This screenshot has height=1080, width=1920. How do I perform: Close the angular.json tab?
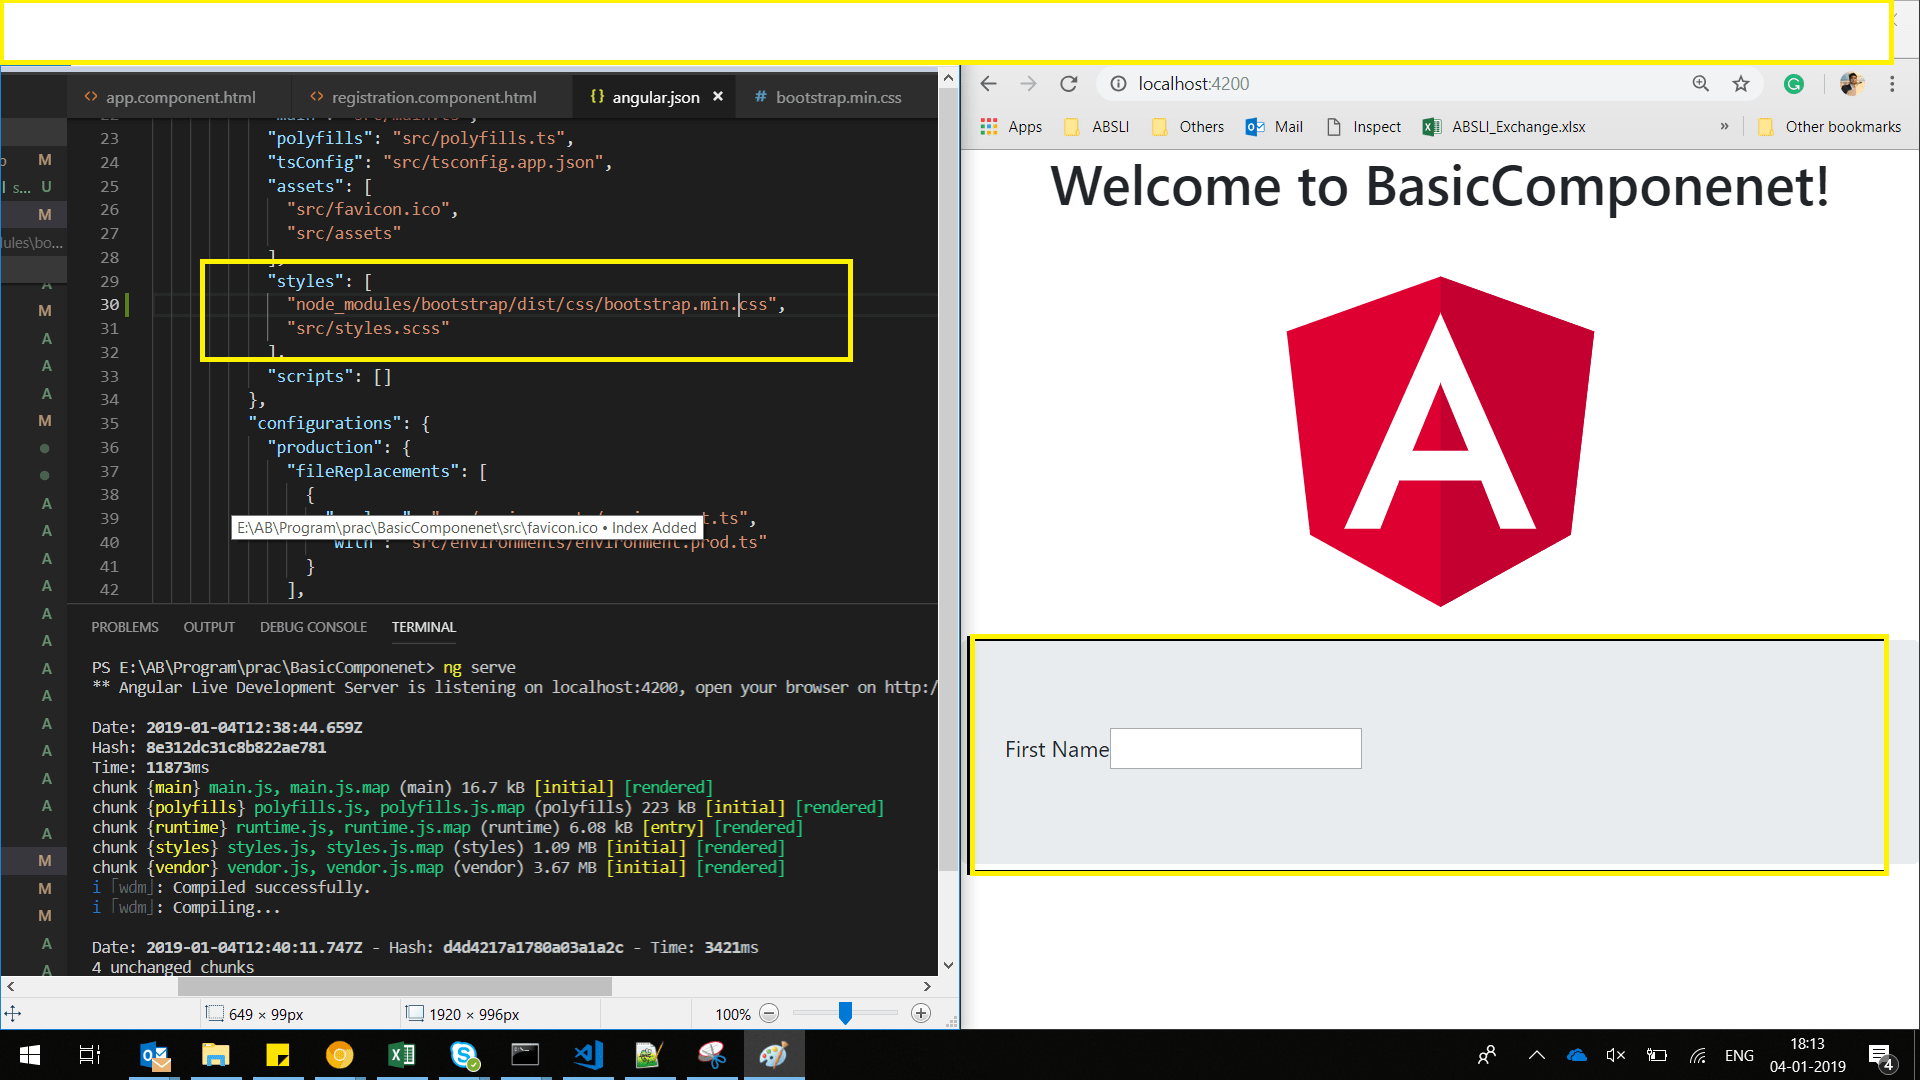tap(718, 97)
